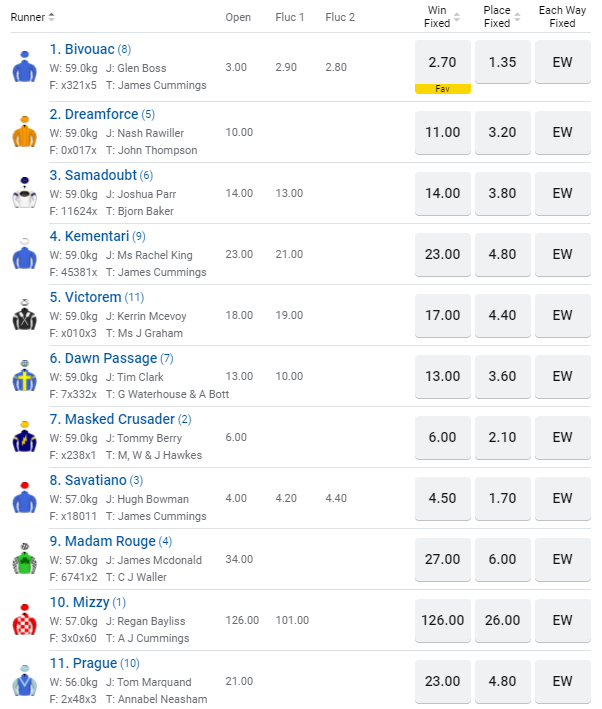Click Dreamforce's orange jockey silk icon

tap(24, 132)
